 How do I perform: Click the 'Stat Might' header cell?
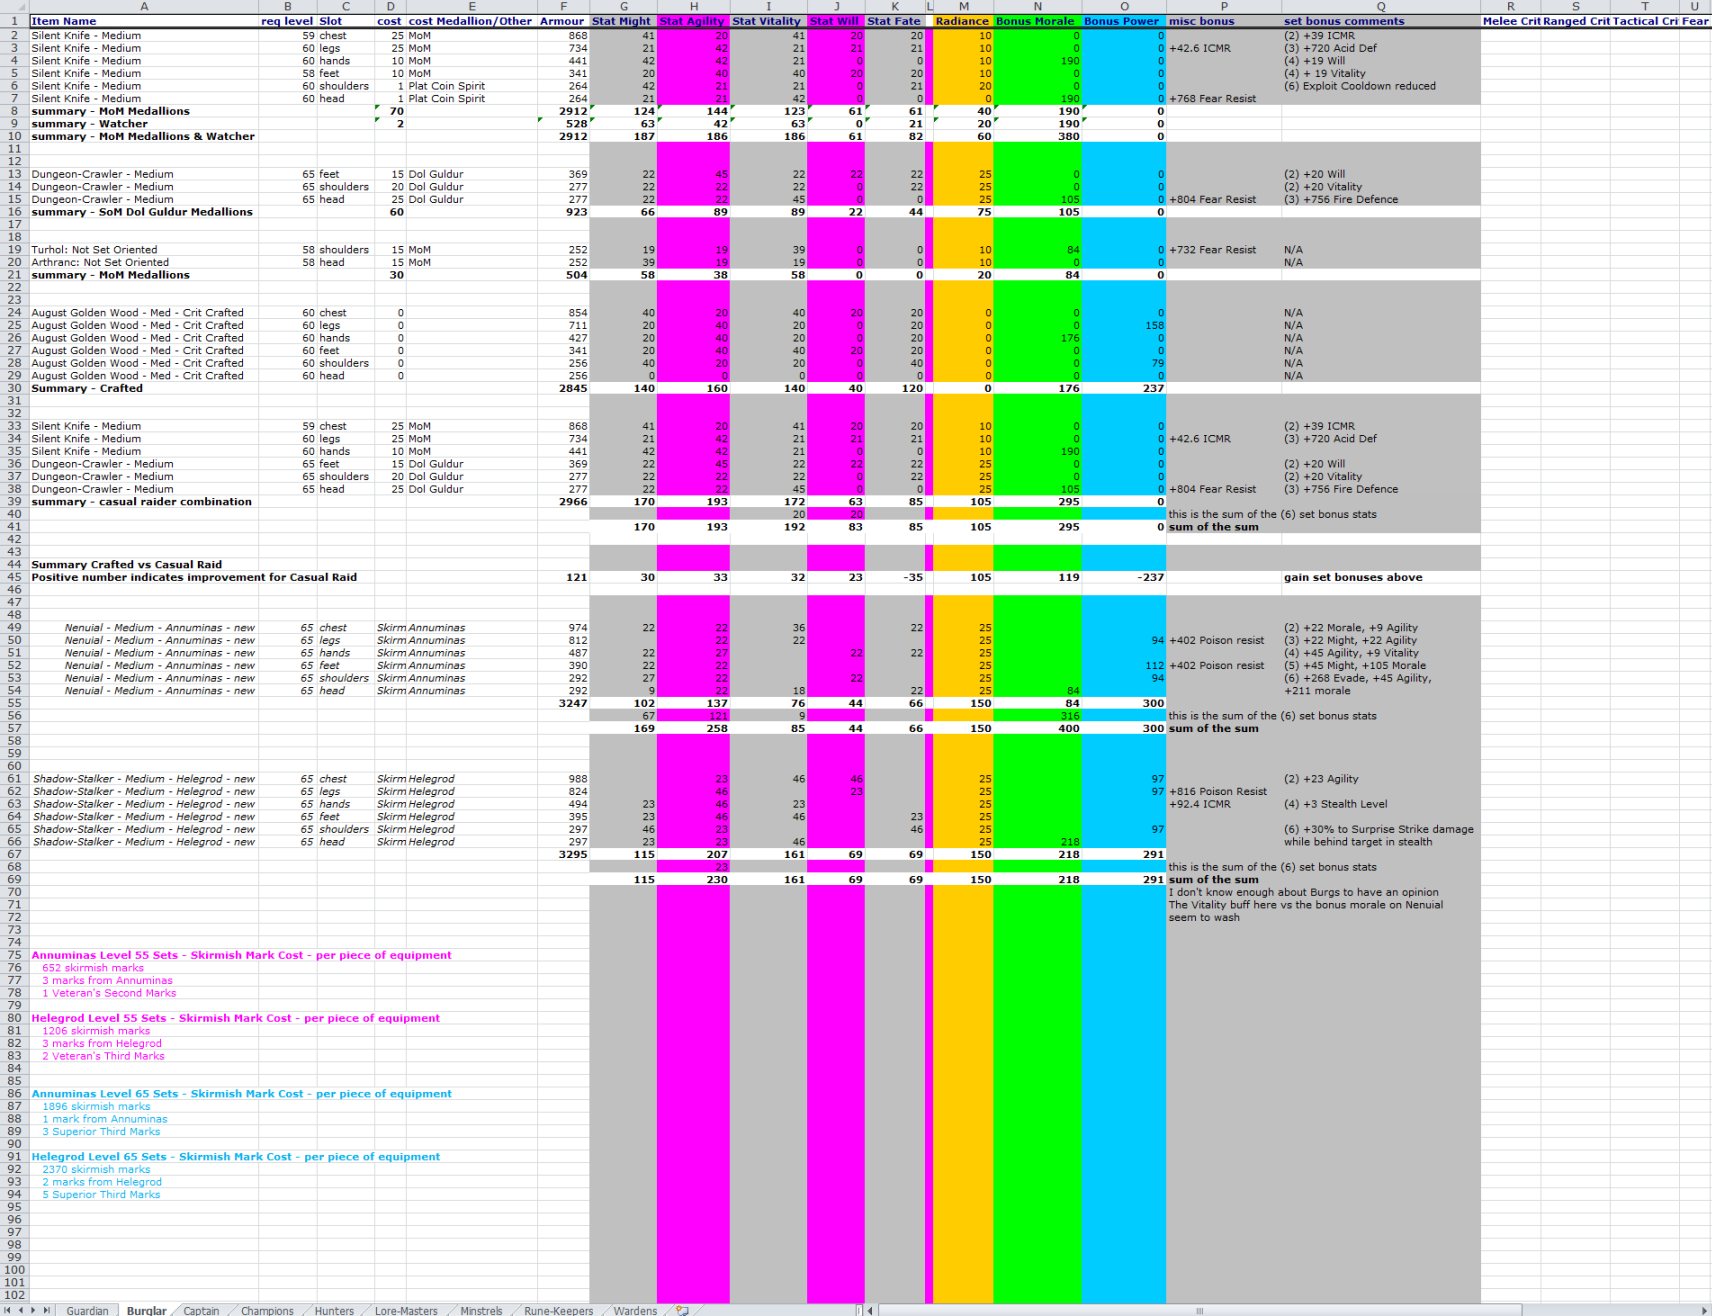pyautogui.click(x=623, y=21)
